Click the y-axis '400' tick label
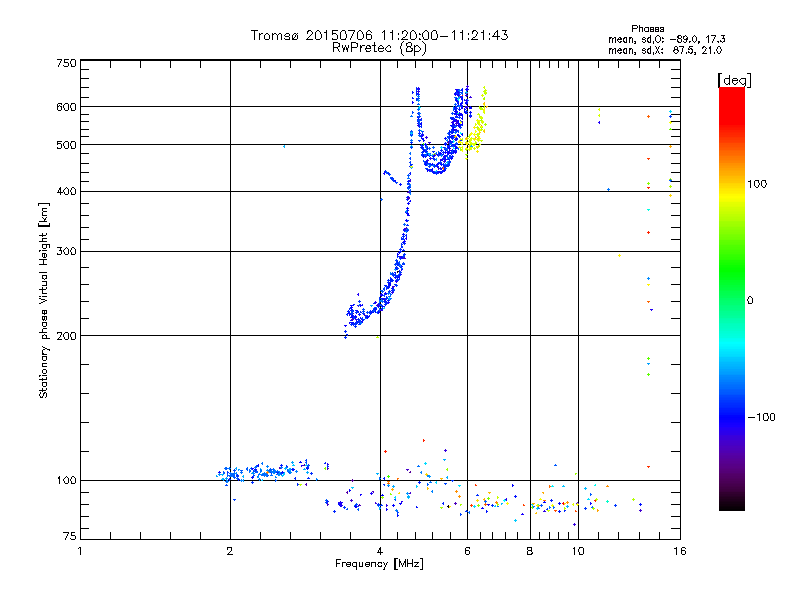Image resolution: width=800 pixels, height=600 pixels. [x=66, y=191]
